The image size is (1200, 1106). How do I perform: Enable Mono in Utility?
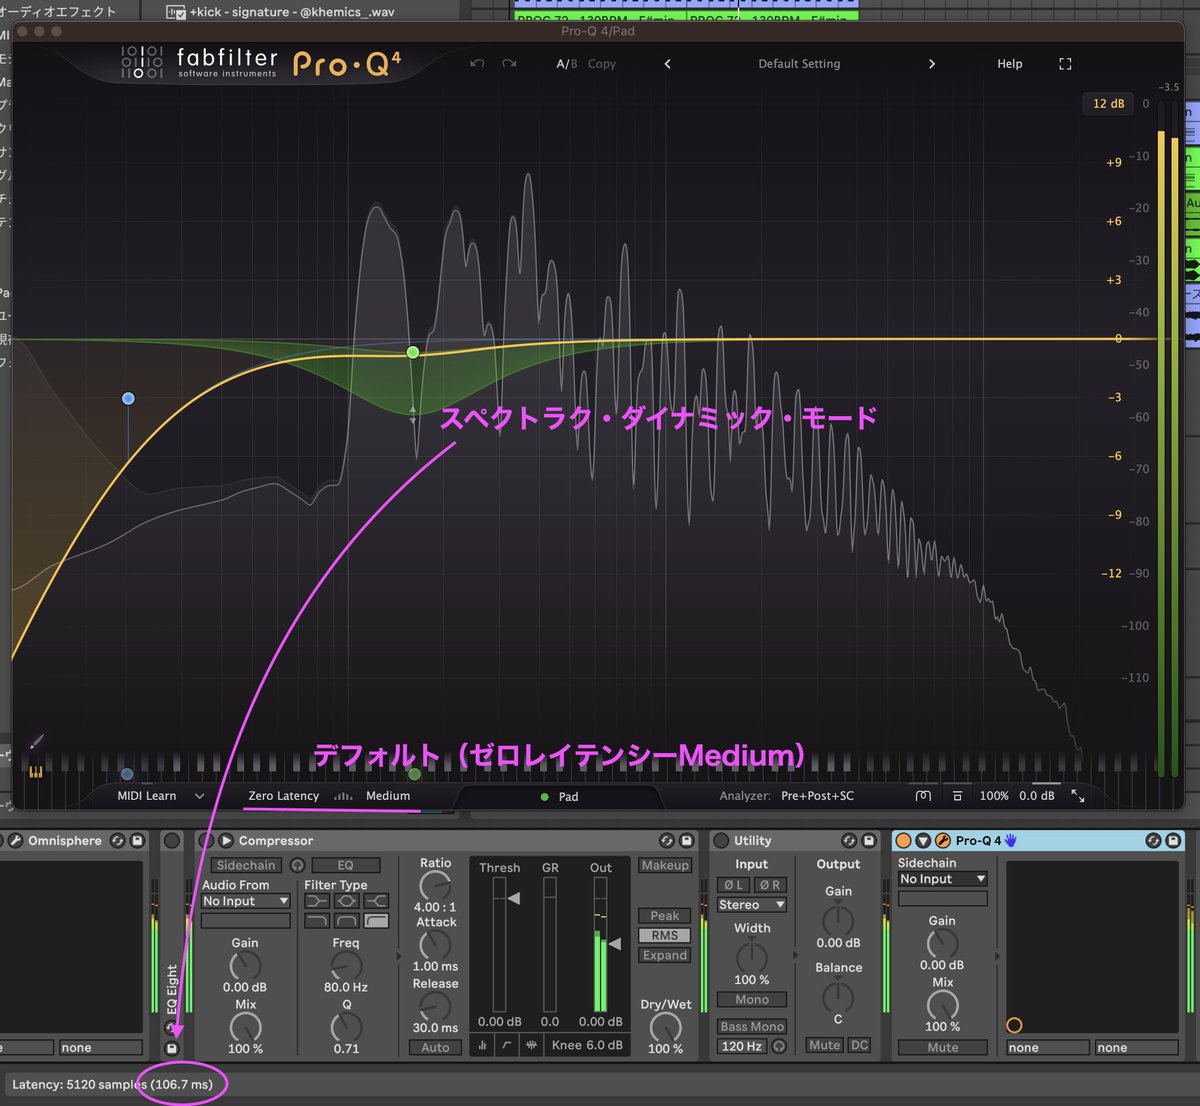coord(752,1000)
